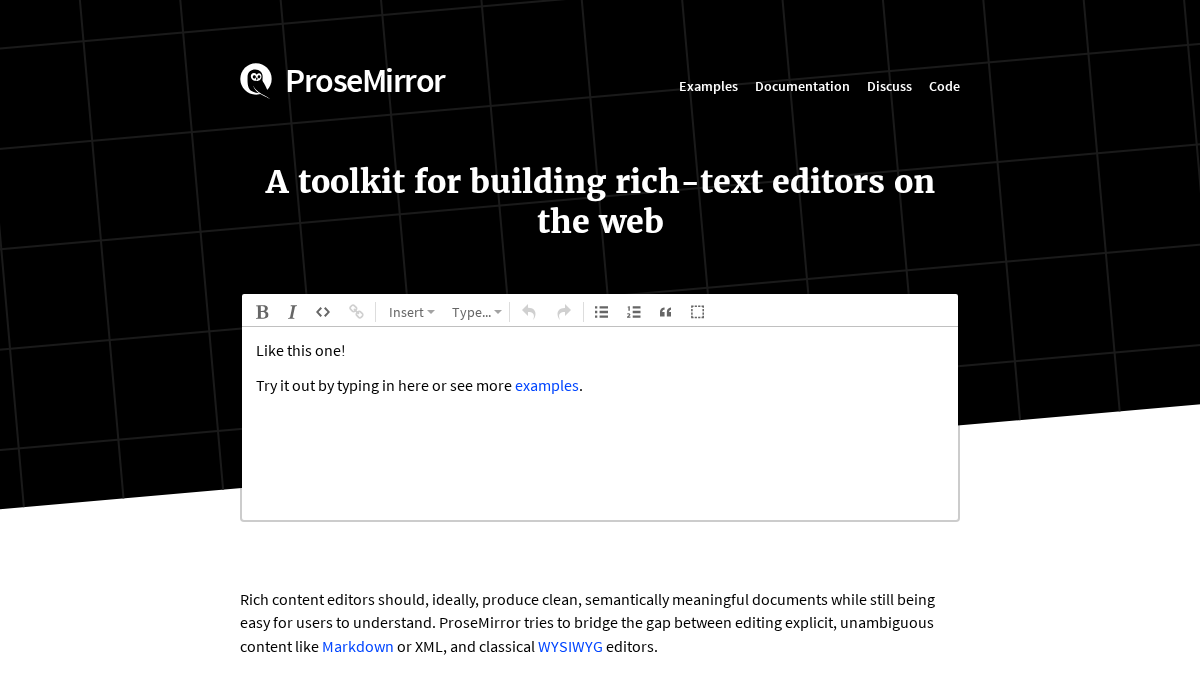Toggle bold formatting in the editor toolbar

coord(262,312)
